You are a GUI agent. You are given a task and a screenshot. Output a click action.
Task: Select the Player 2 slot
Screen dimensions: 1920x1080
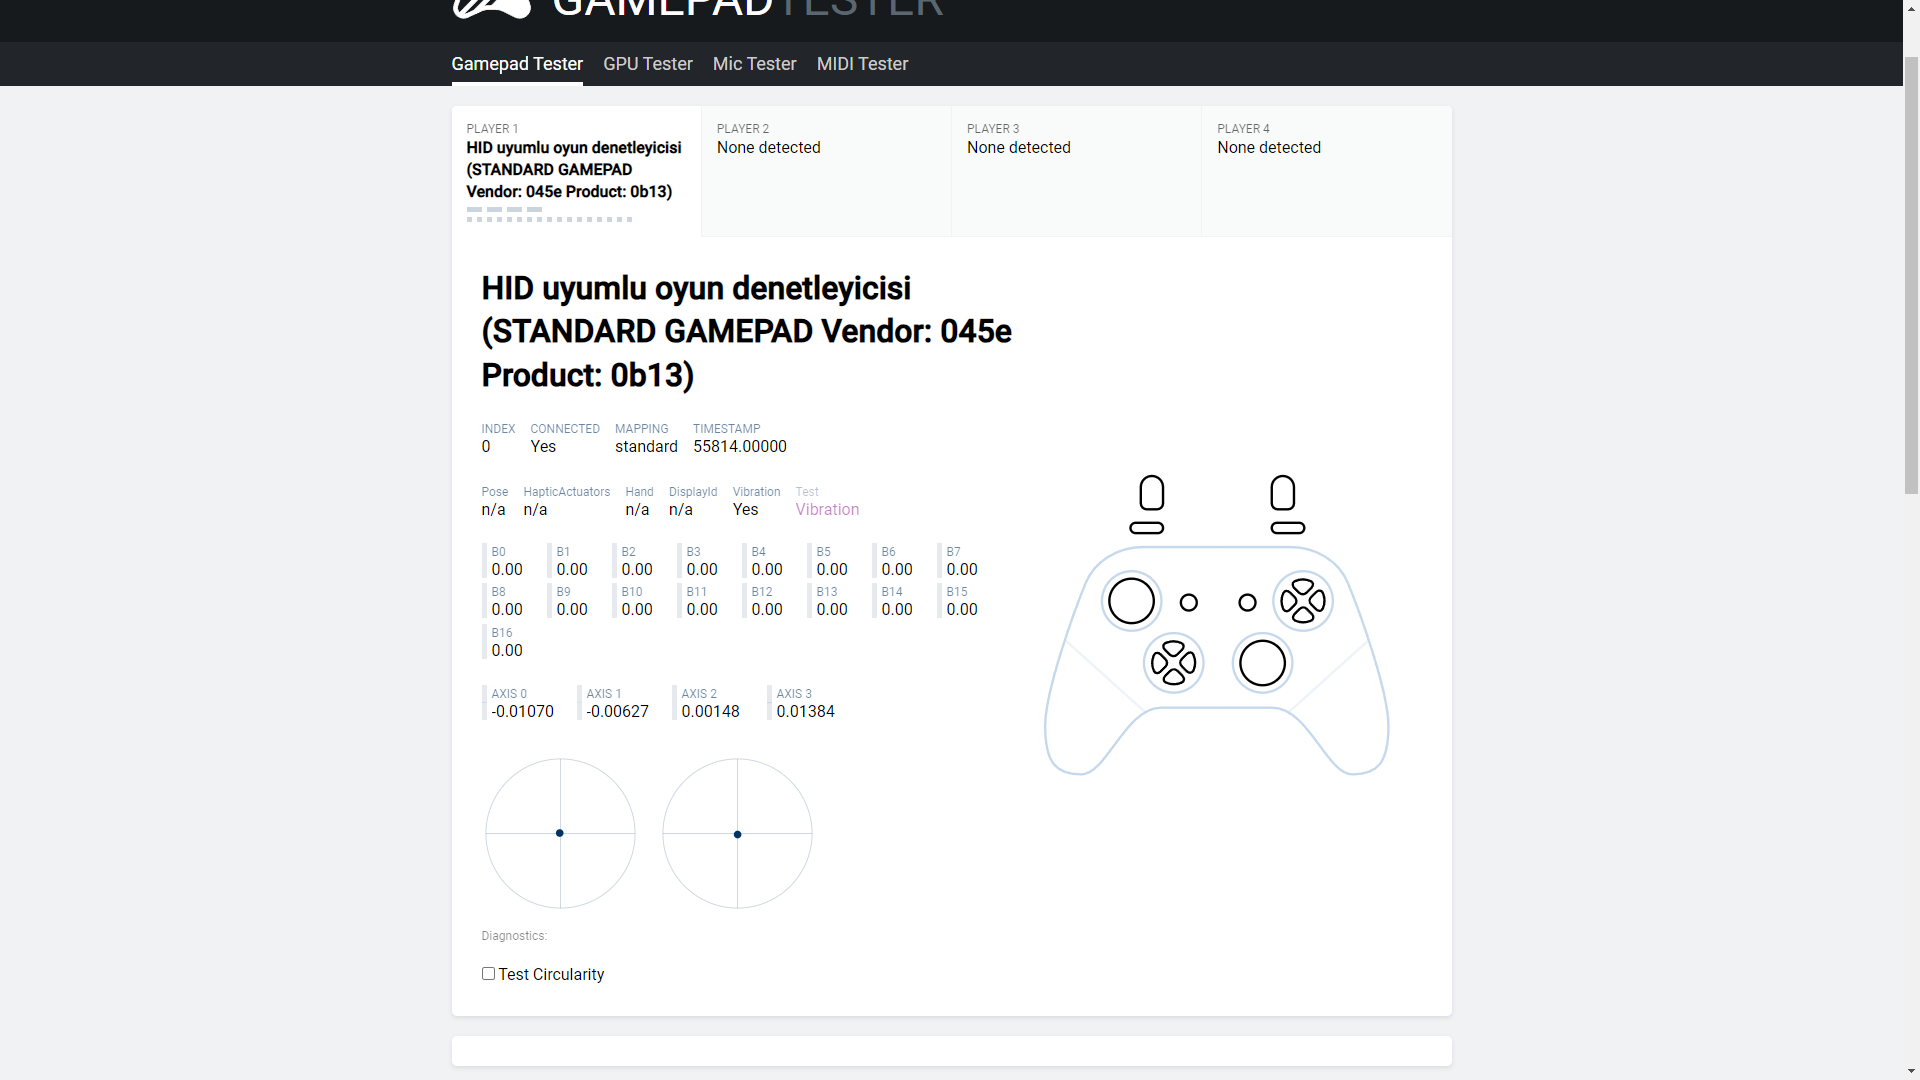pos(825,170)
